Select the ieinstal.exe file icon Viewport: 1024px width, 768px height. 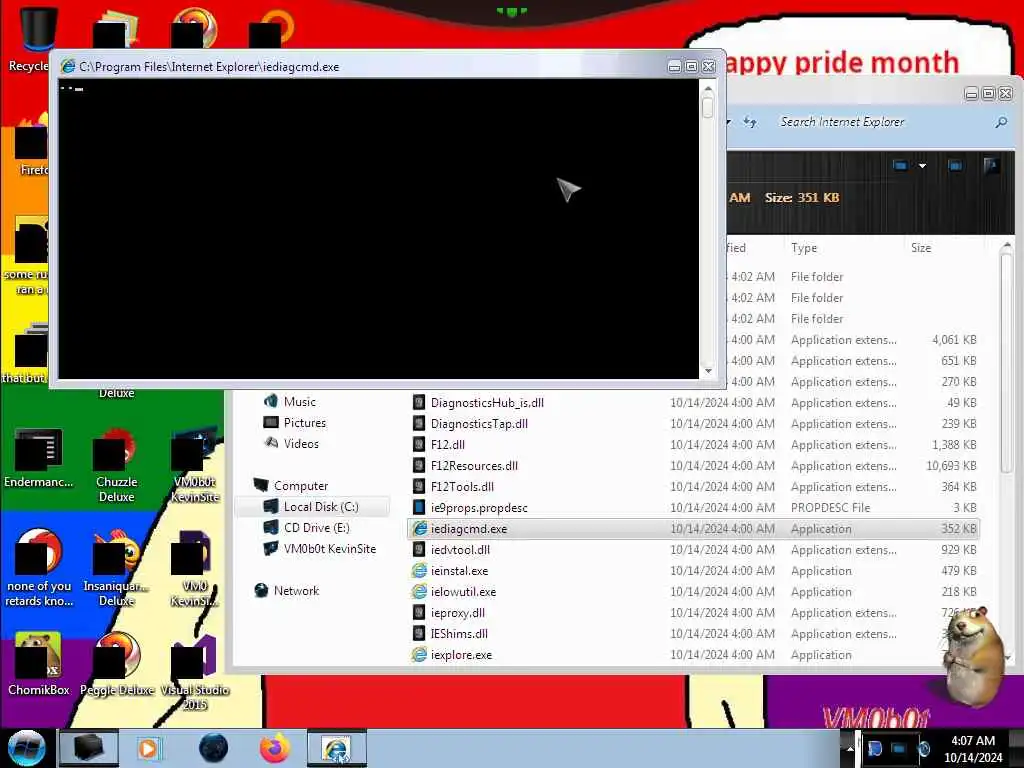(419, 570)
